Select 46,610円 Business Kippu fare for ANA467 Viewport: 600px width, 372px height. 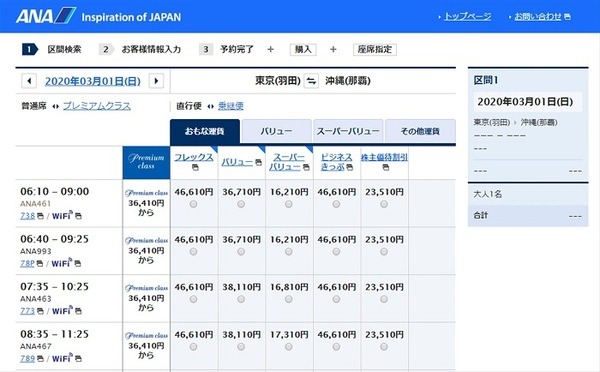[336, 347]
